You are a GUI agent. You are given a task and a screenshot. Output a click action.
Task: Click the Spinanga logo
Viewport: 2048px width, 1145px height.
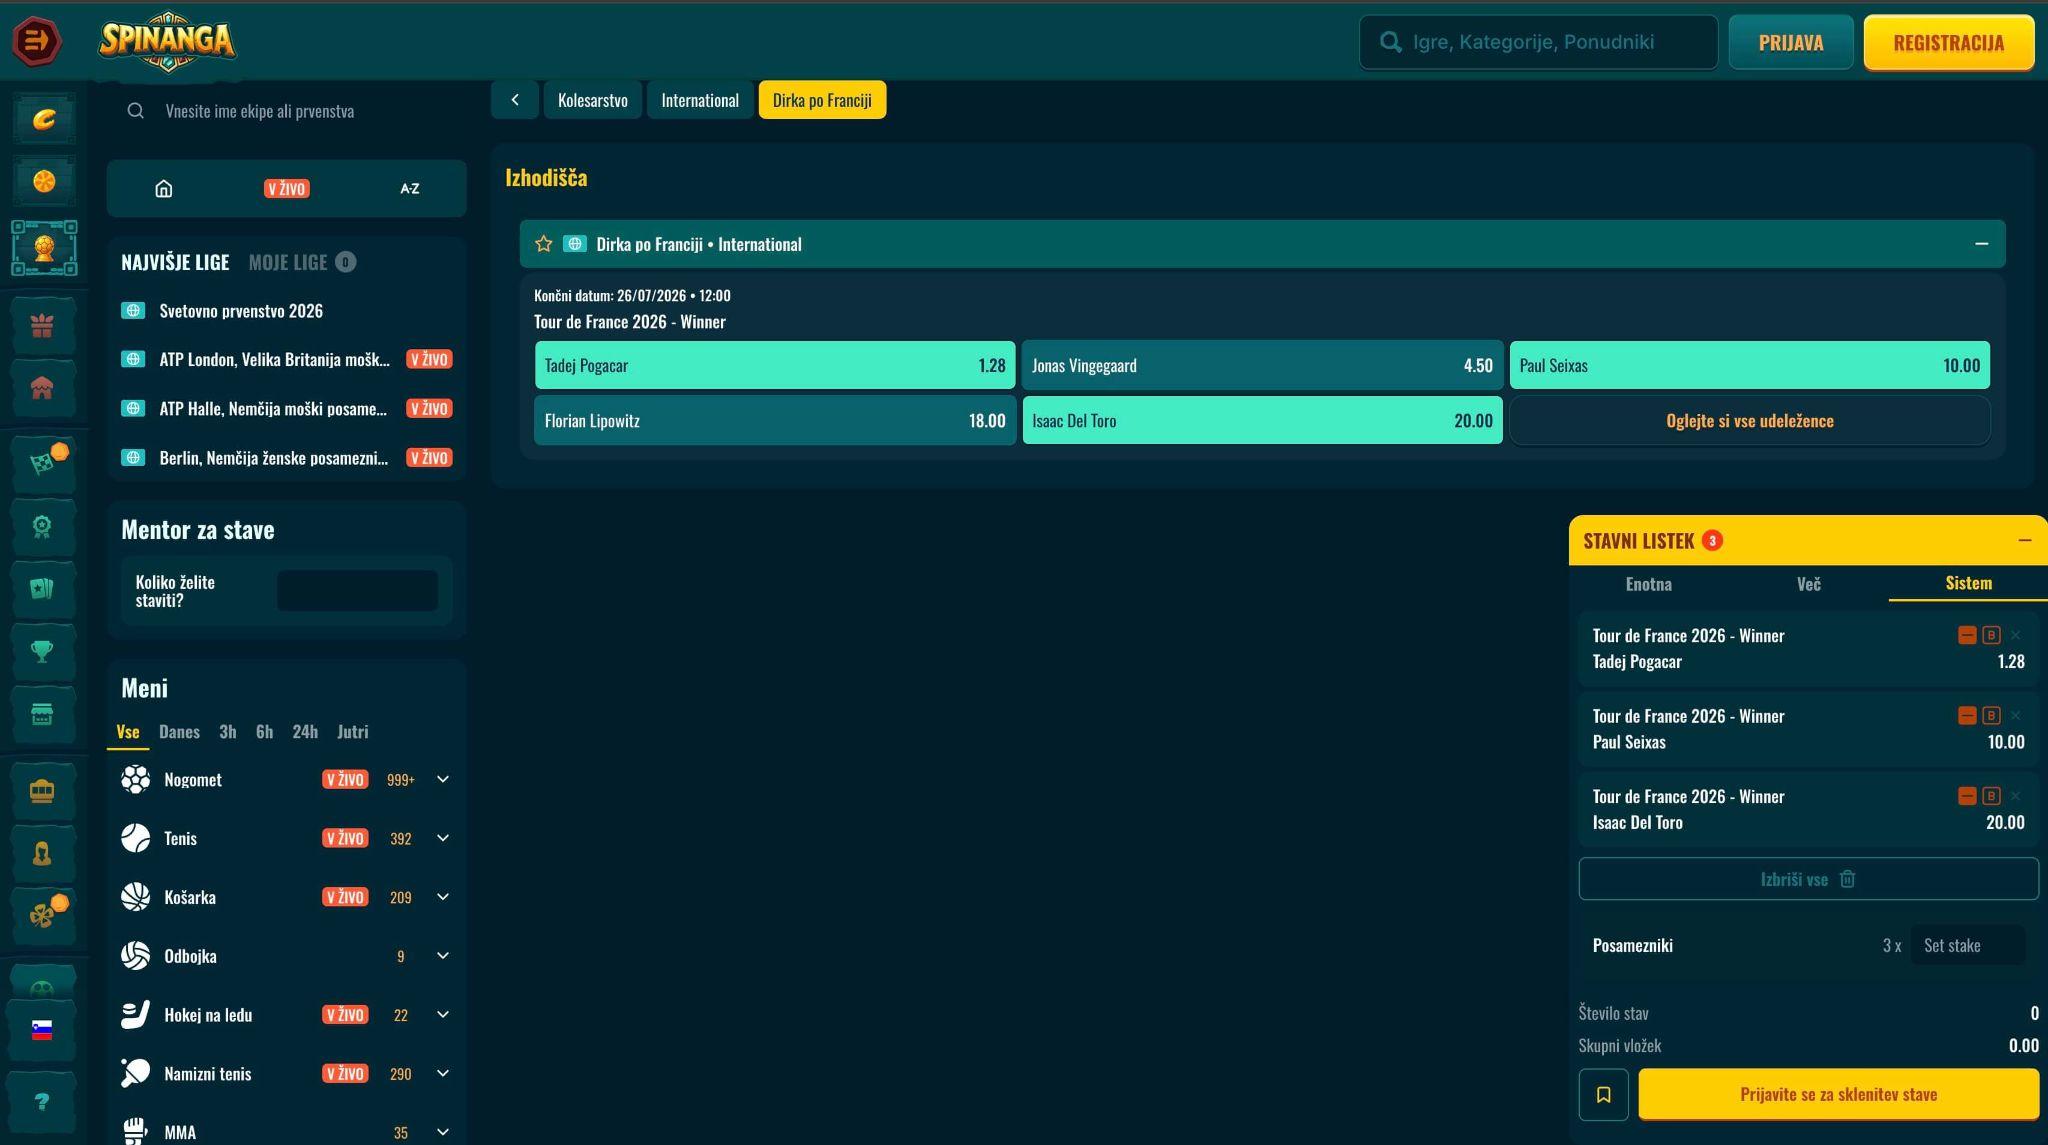(167, 41)
